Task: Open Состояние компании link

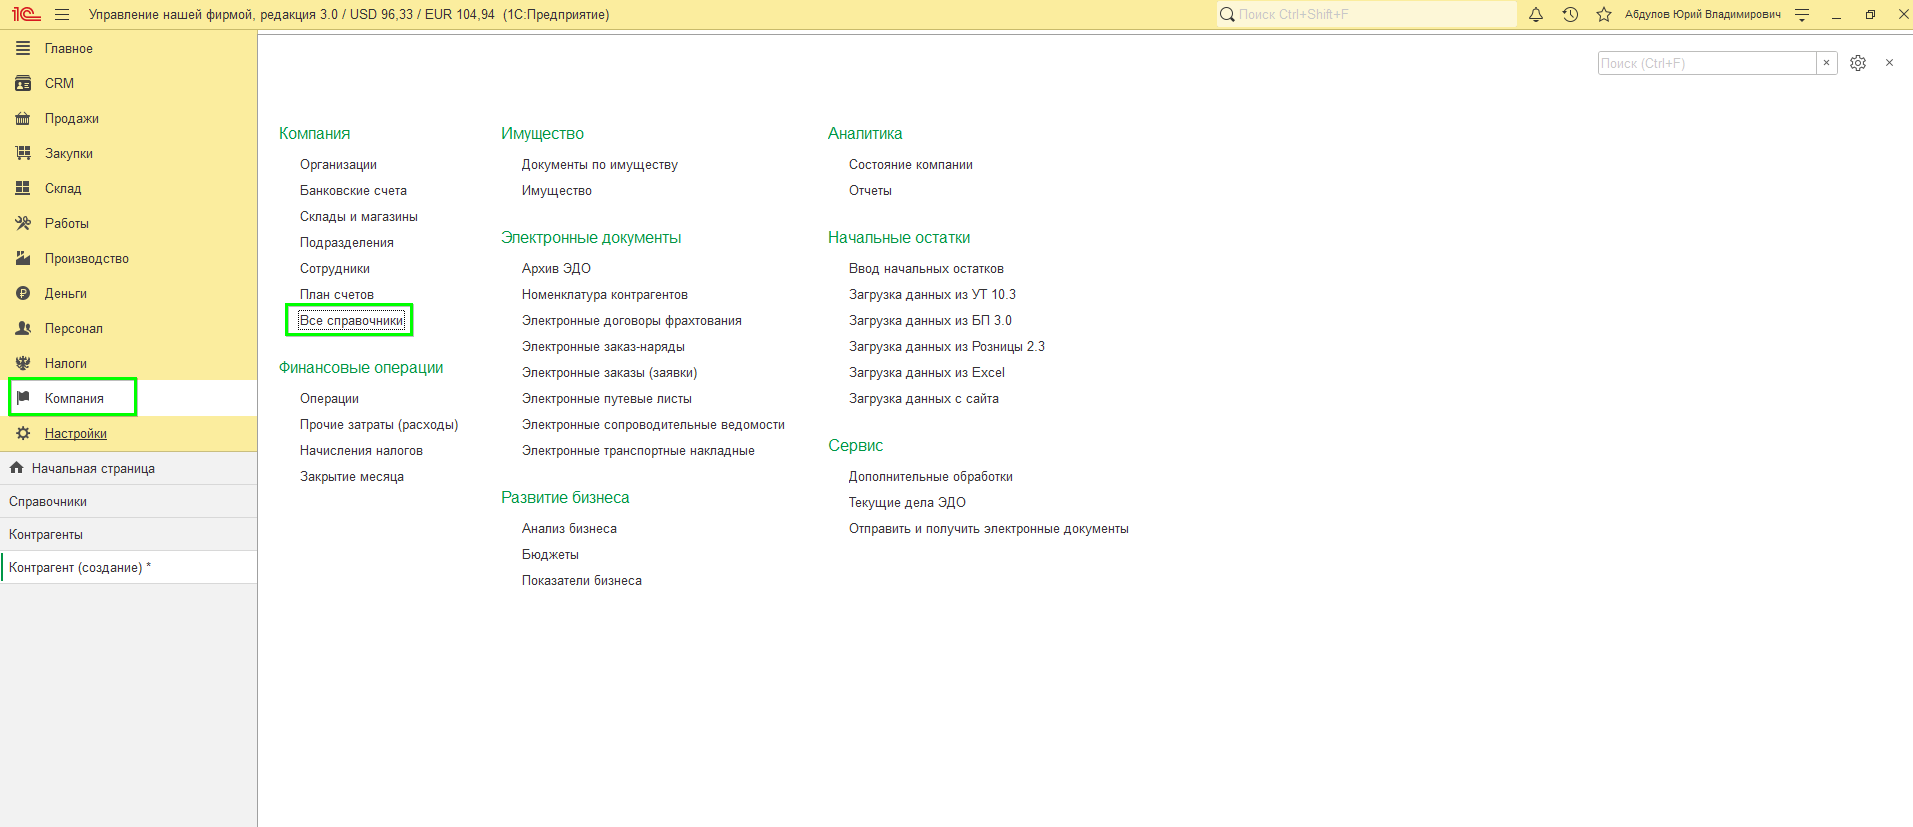Action: point(911,164)
